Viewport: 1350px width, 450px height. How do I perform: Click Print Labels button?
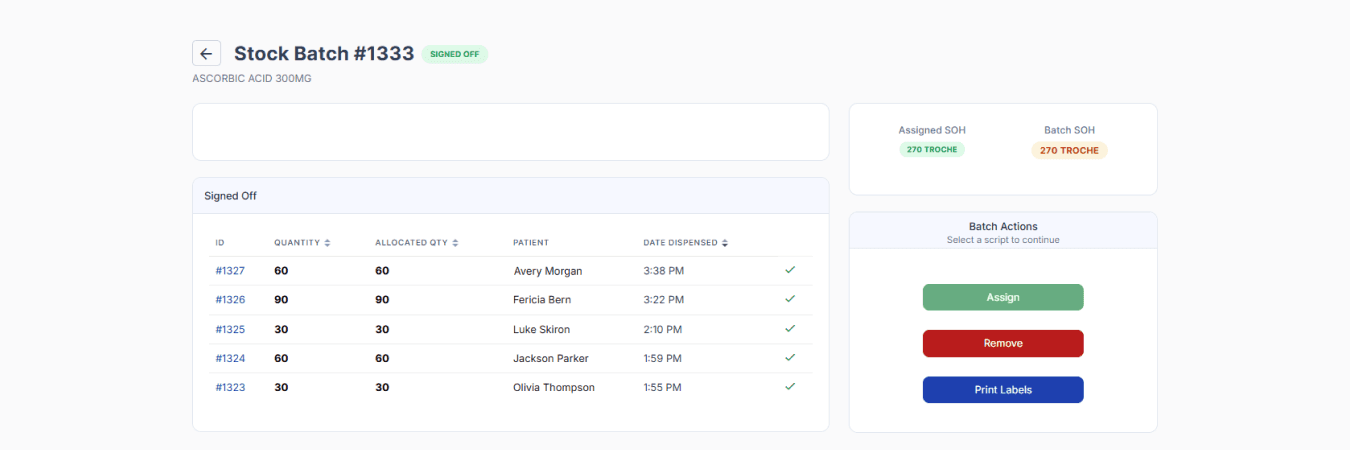click(1003, 390)
